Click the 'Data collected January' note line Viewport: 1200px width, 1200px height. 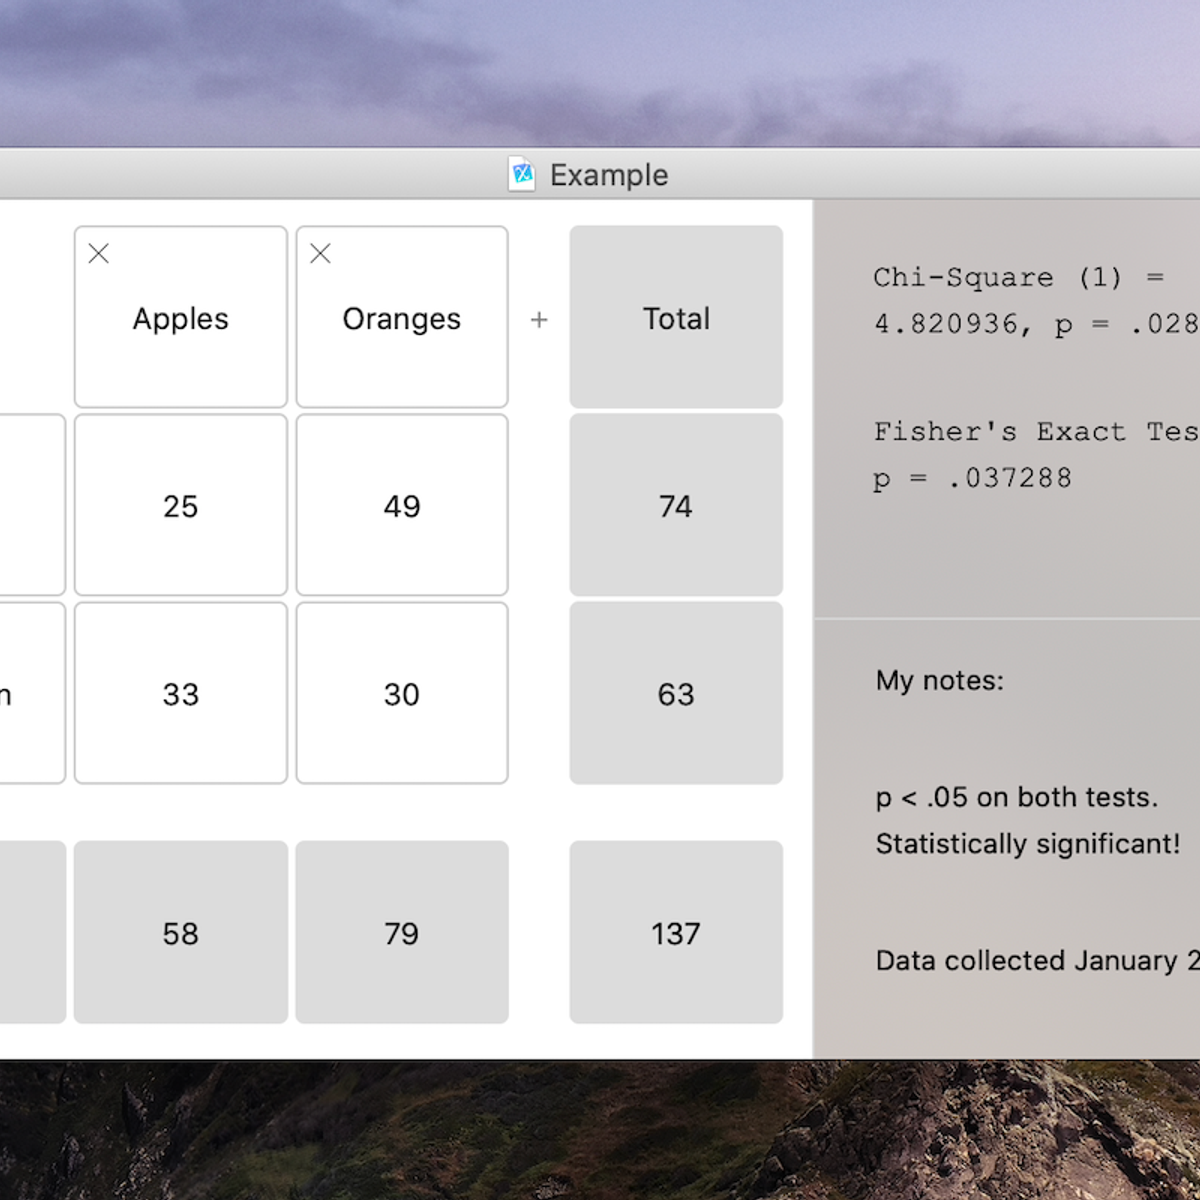(x=1038, y=961)
